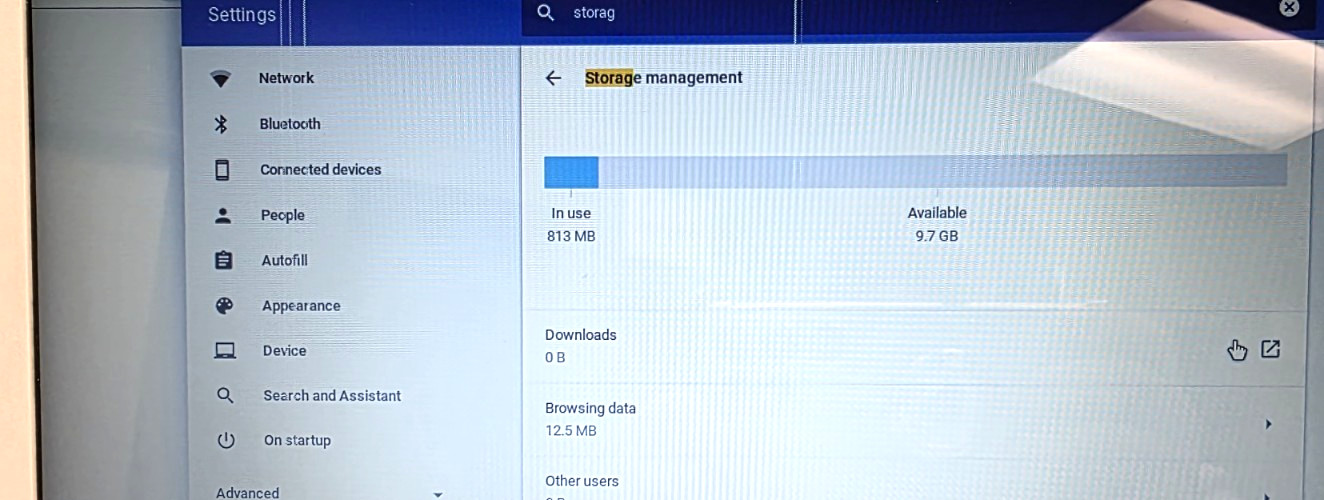Open the Device section
Viewport: 1324px width, 500px height.
(x=285, y=351)
